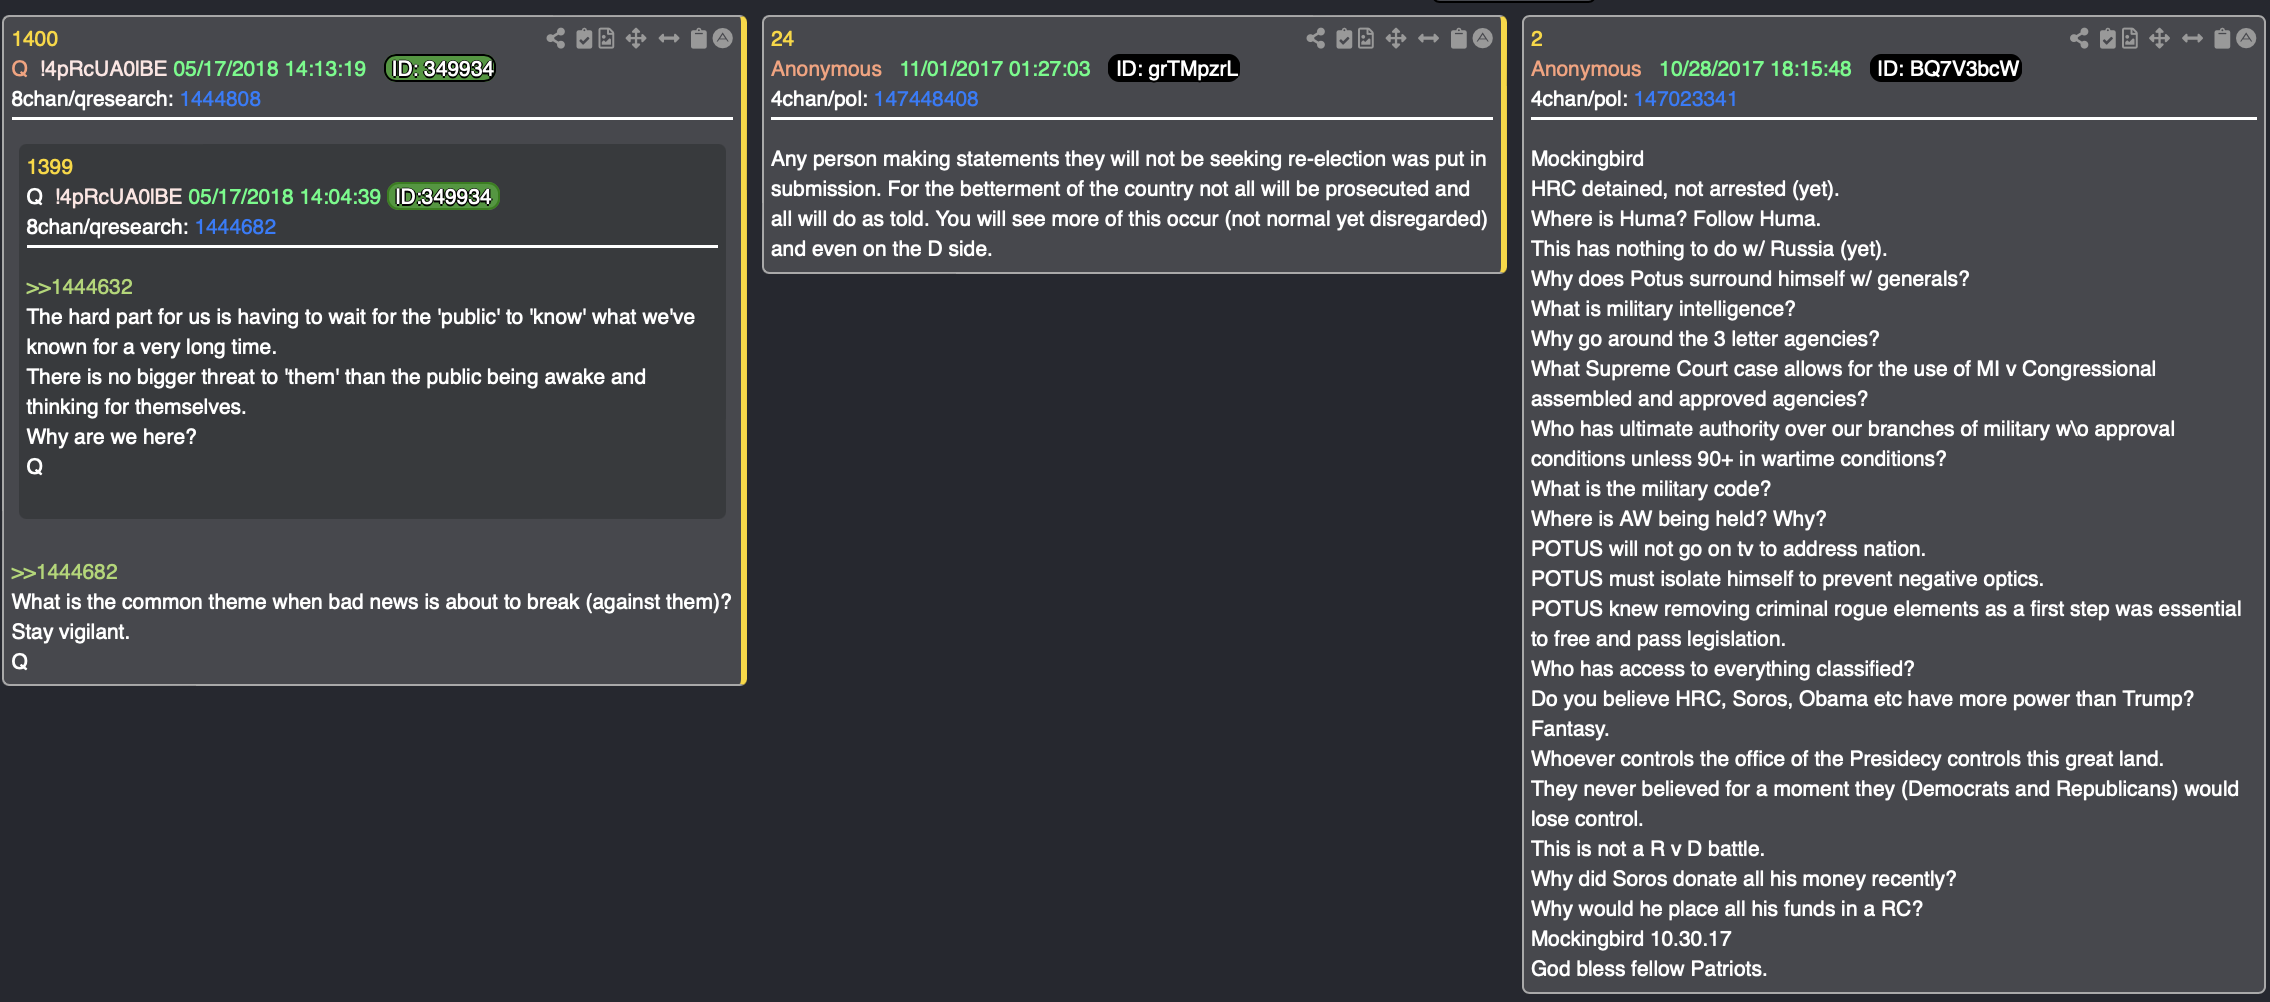The image size is (2270, 1002).
Task: Open 8chan/qresearch post link 1444808
Action: pyautogui.click(x=220, y=99)
